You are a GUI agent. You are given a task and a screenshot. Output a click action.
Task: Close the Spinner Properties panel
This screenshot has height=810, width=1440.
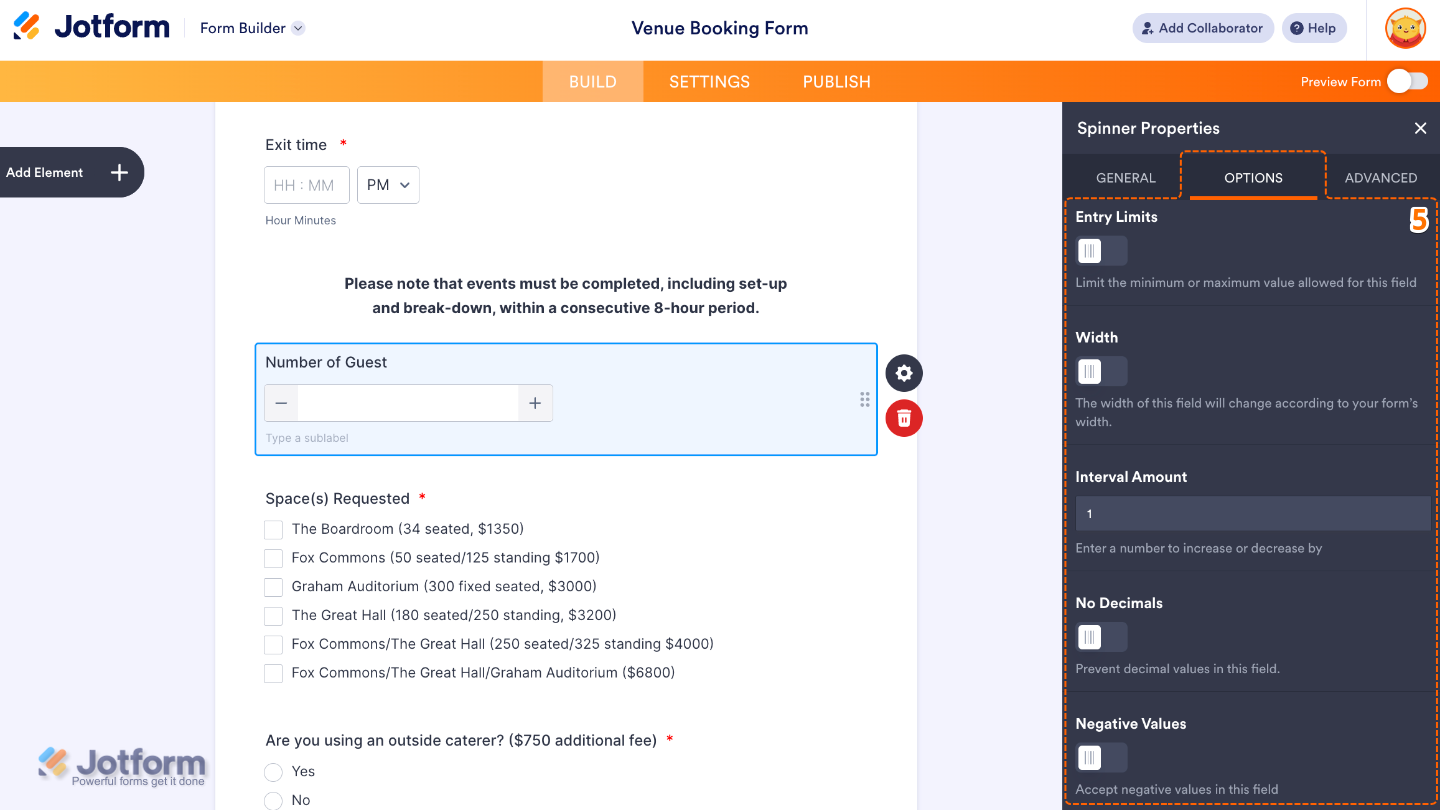[x=1420, y=128]
